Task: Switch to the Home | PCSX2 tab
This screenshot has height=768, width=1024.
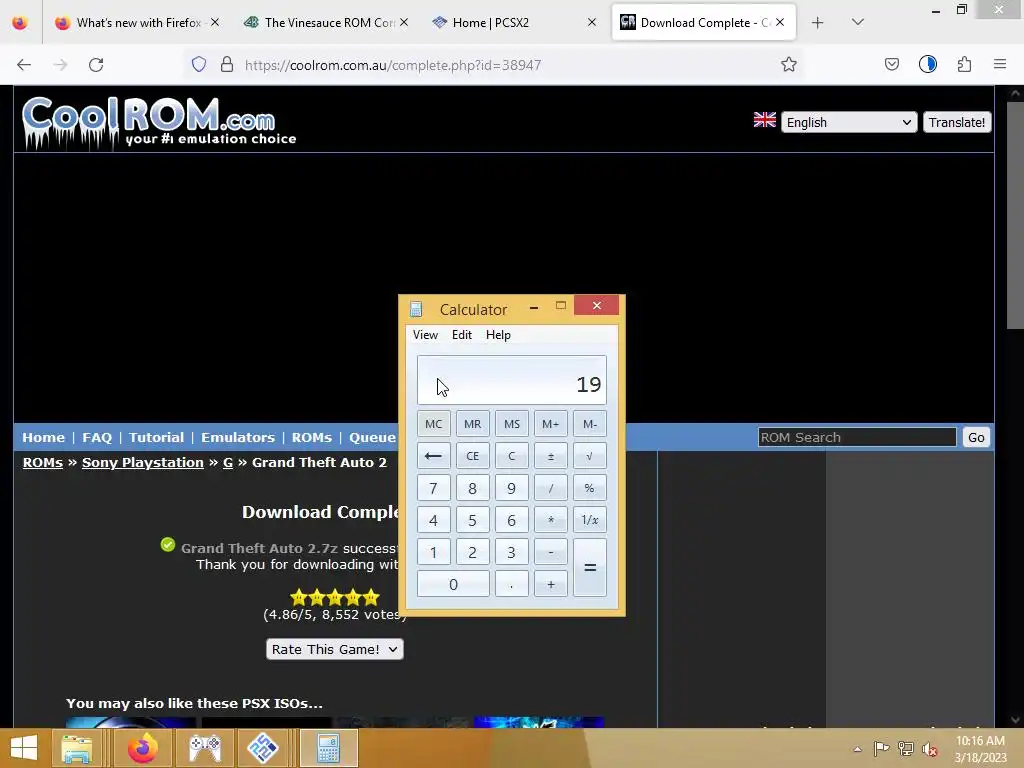Action: 513,23
